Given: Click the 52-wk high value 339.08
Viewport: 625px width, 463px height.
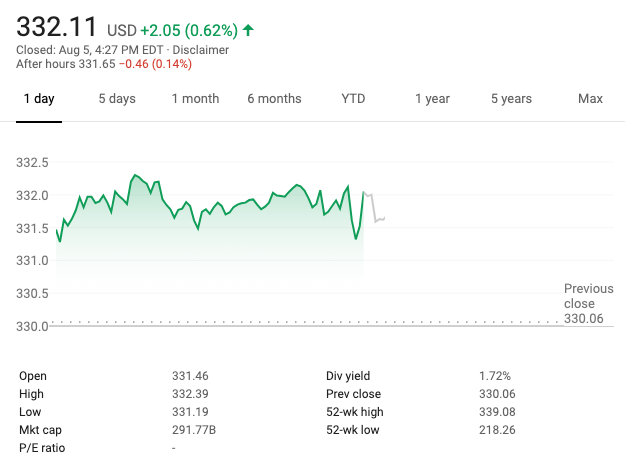Looking at the screenshot, I should pos(495,412).
